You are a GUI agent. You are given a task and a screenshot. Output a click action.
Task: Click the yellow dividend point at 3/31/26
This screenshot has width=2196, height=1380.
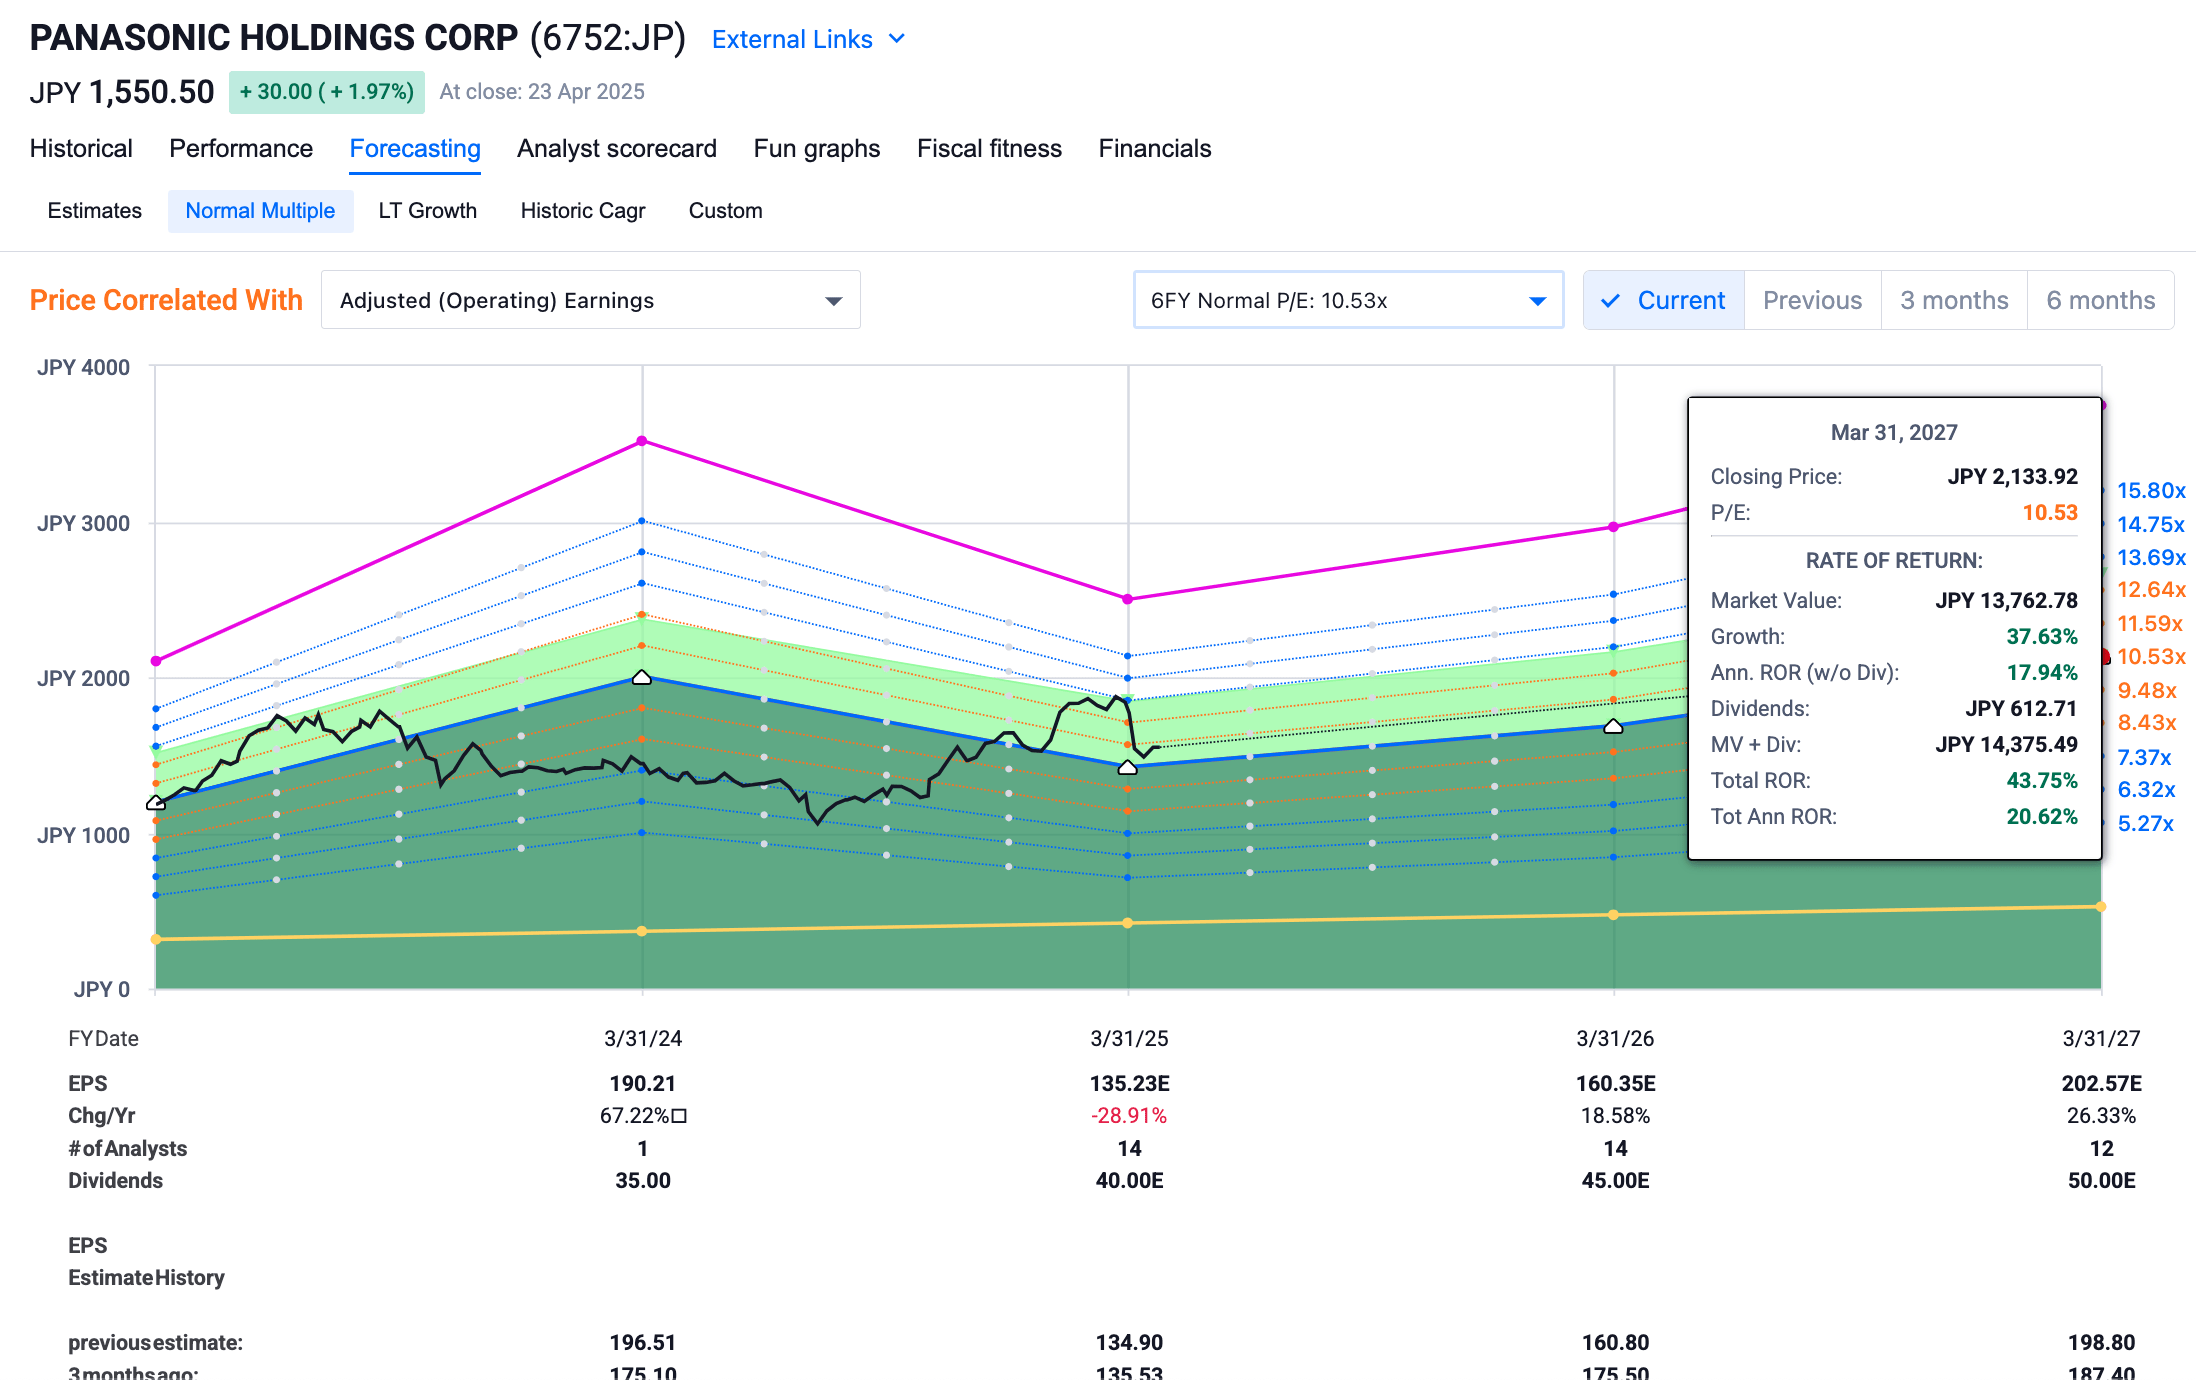coord(1613,915)
